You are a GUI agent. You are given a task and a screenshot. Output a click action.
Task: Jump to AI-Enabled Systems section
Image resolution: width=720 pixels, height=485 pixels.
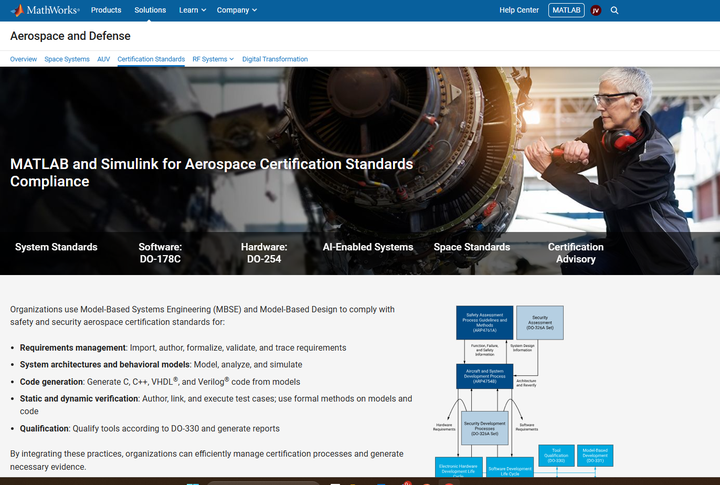[x=367, y=247]
